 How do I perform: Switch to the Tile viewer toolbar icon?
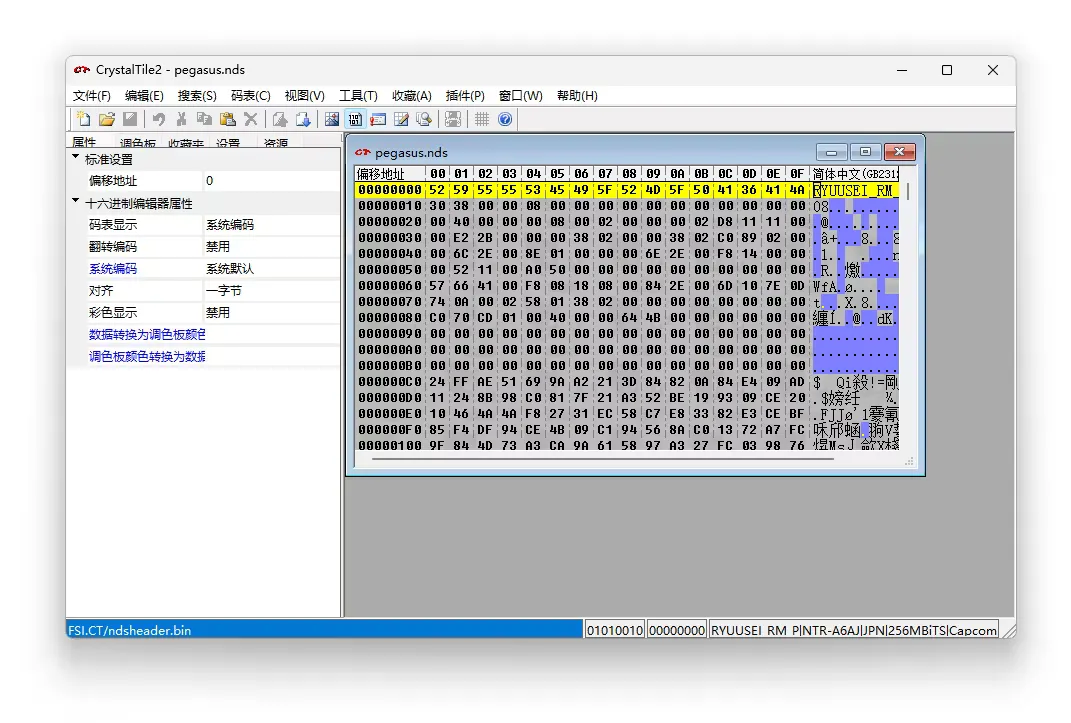pyautogui.click(x=332, y=119)
